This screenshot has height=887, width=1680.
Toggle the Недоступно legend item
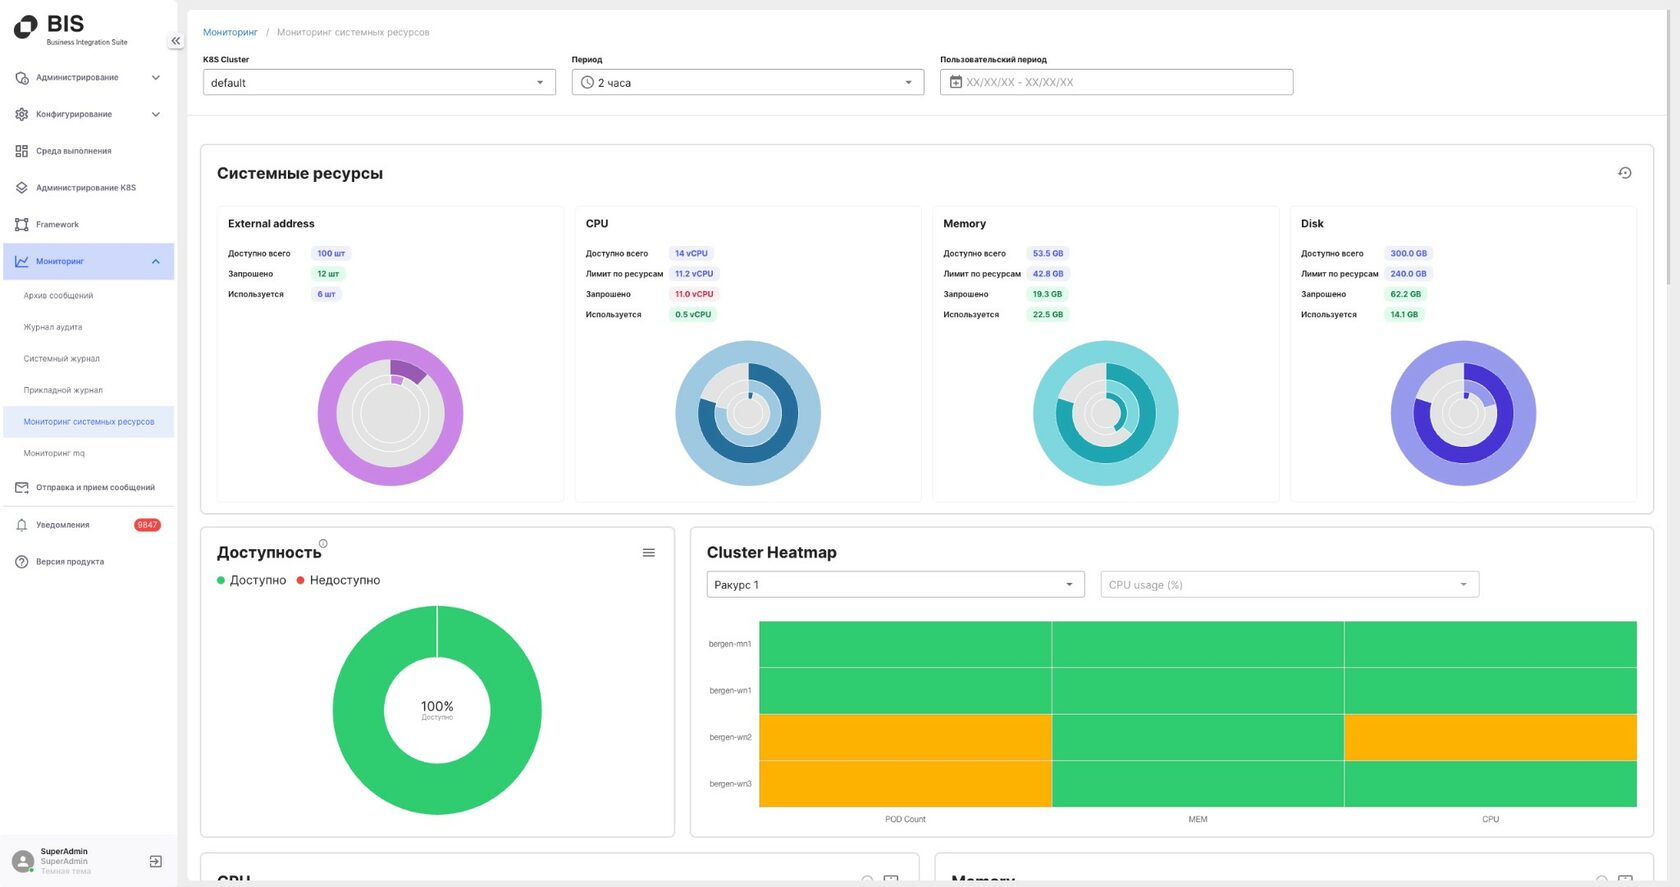point(338,580)
